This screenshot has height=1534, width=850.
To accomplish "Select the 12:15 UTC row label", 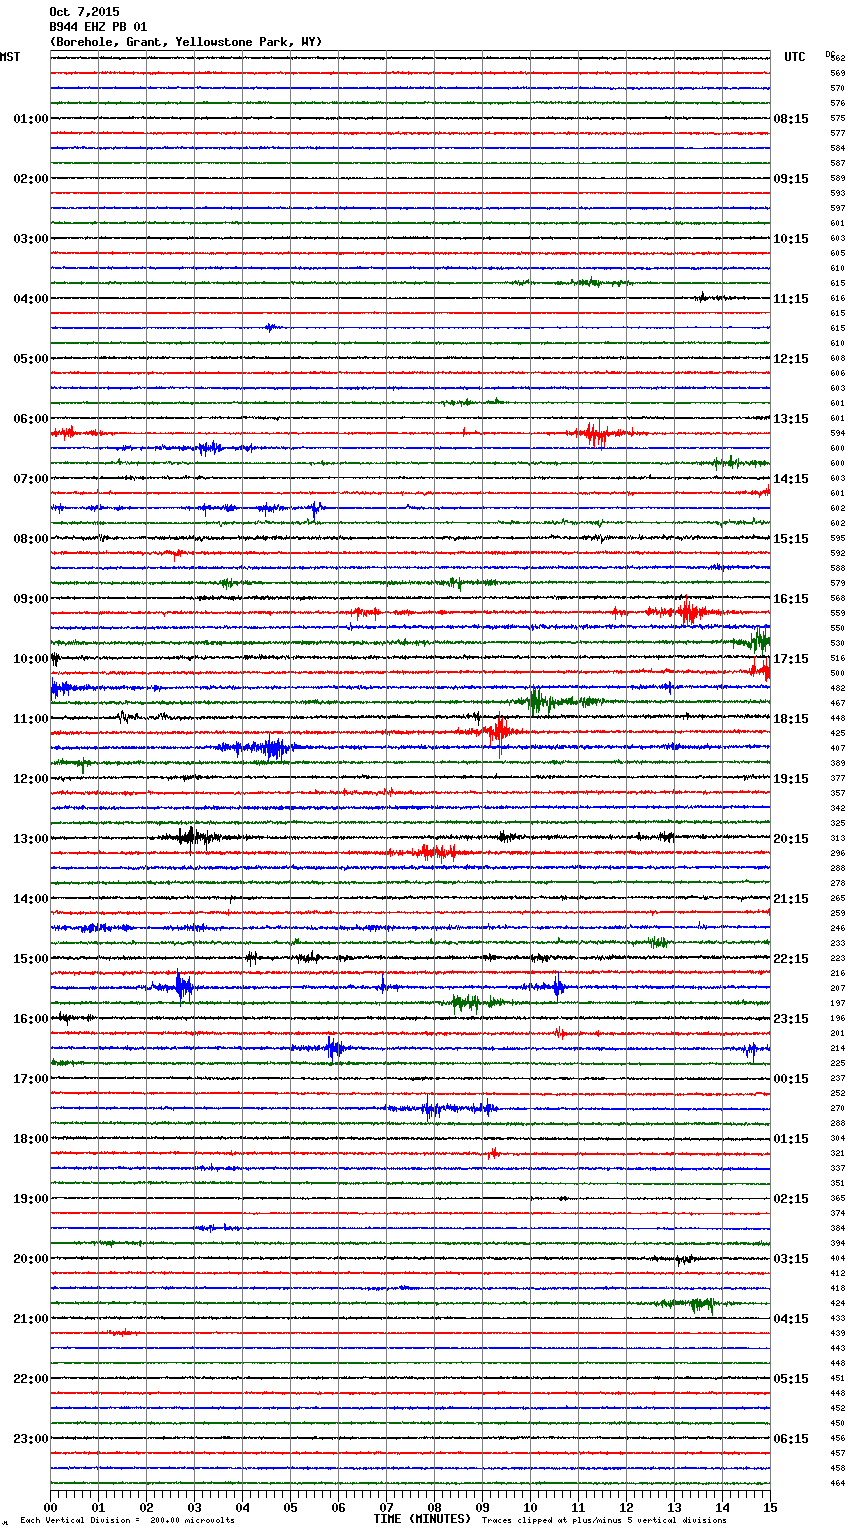I will (x=791, y=359).
